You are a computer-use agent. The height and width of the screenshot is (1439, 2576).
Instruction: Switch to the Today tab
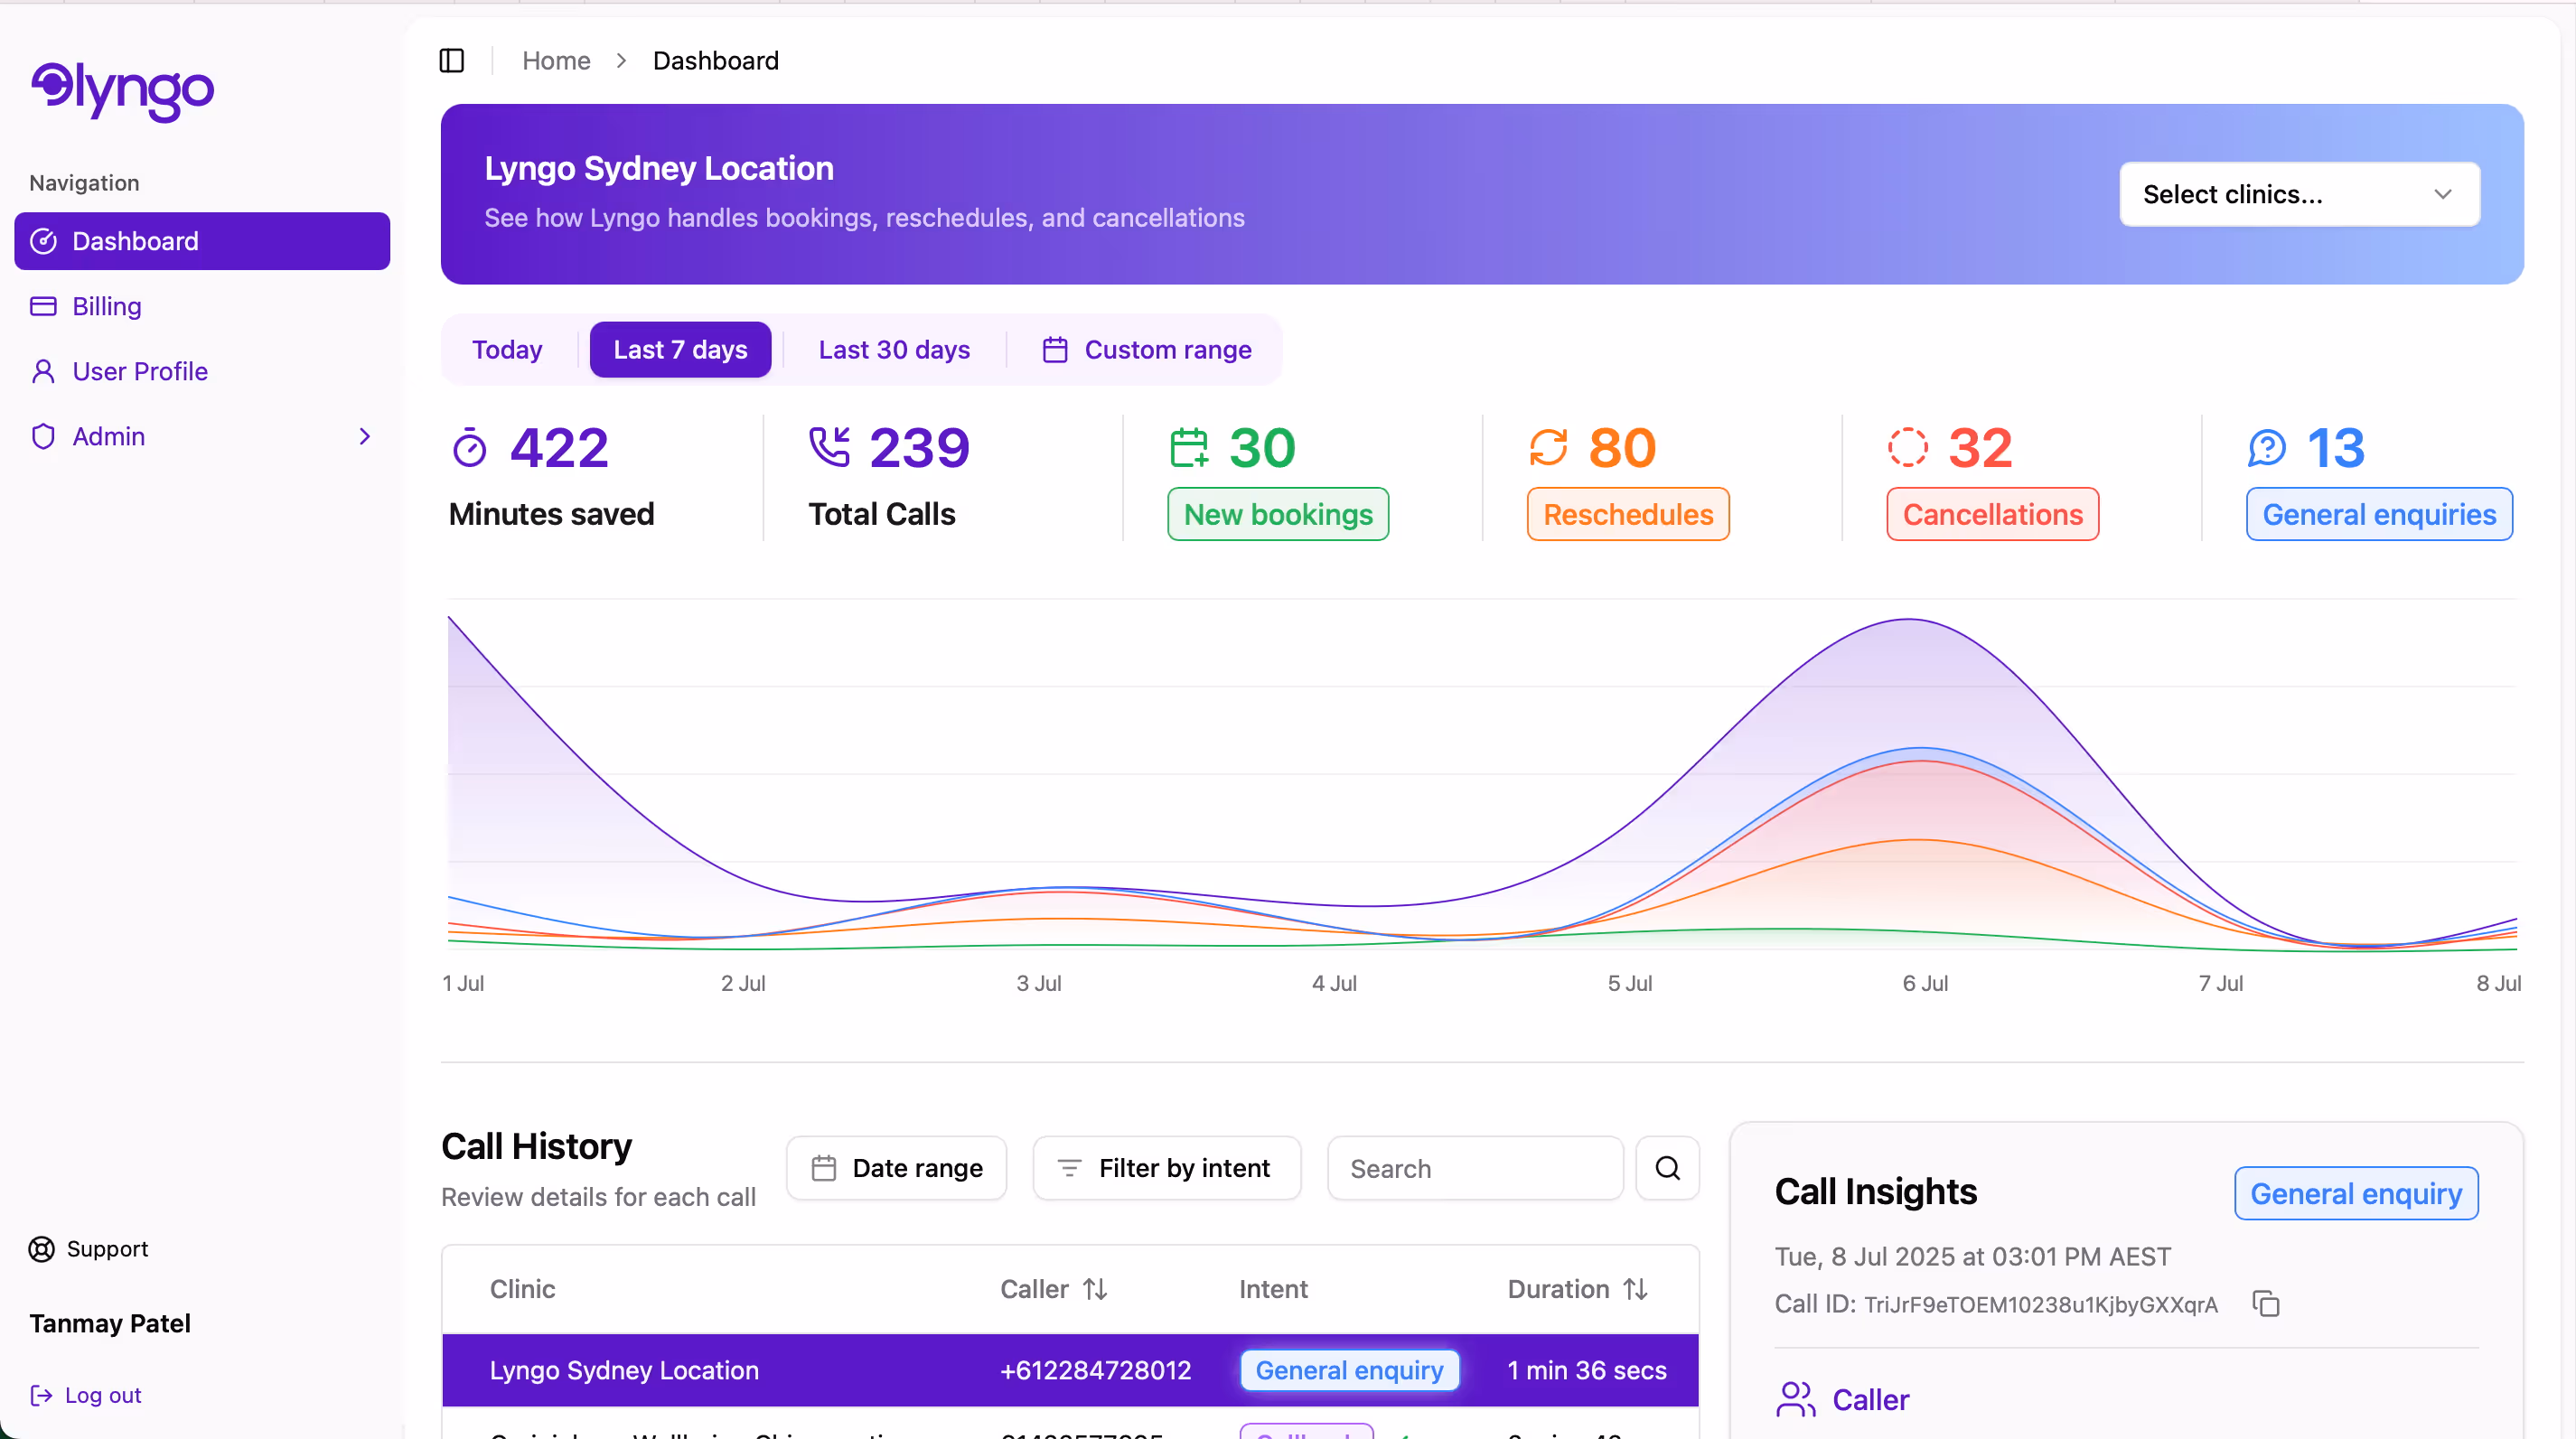coord(507,349)
